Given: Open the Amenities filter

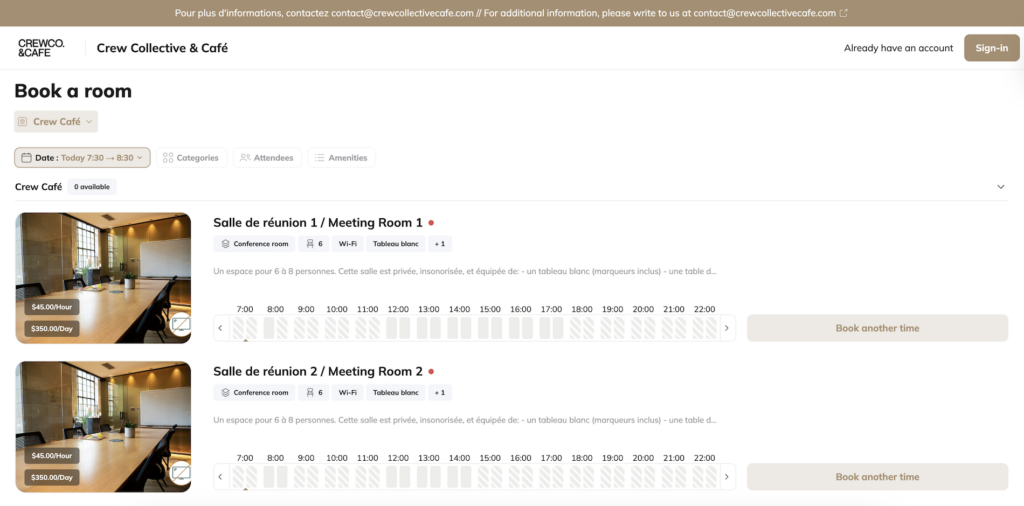Looking at the screenshot, I should pyautogui.click(x=342, y=157).
